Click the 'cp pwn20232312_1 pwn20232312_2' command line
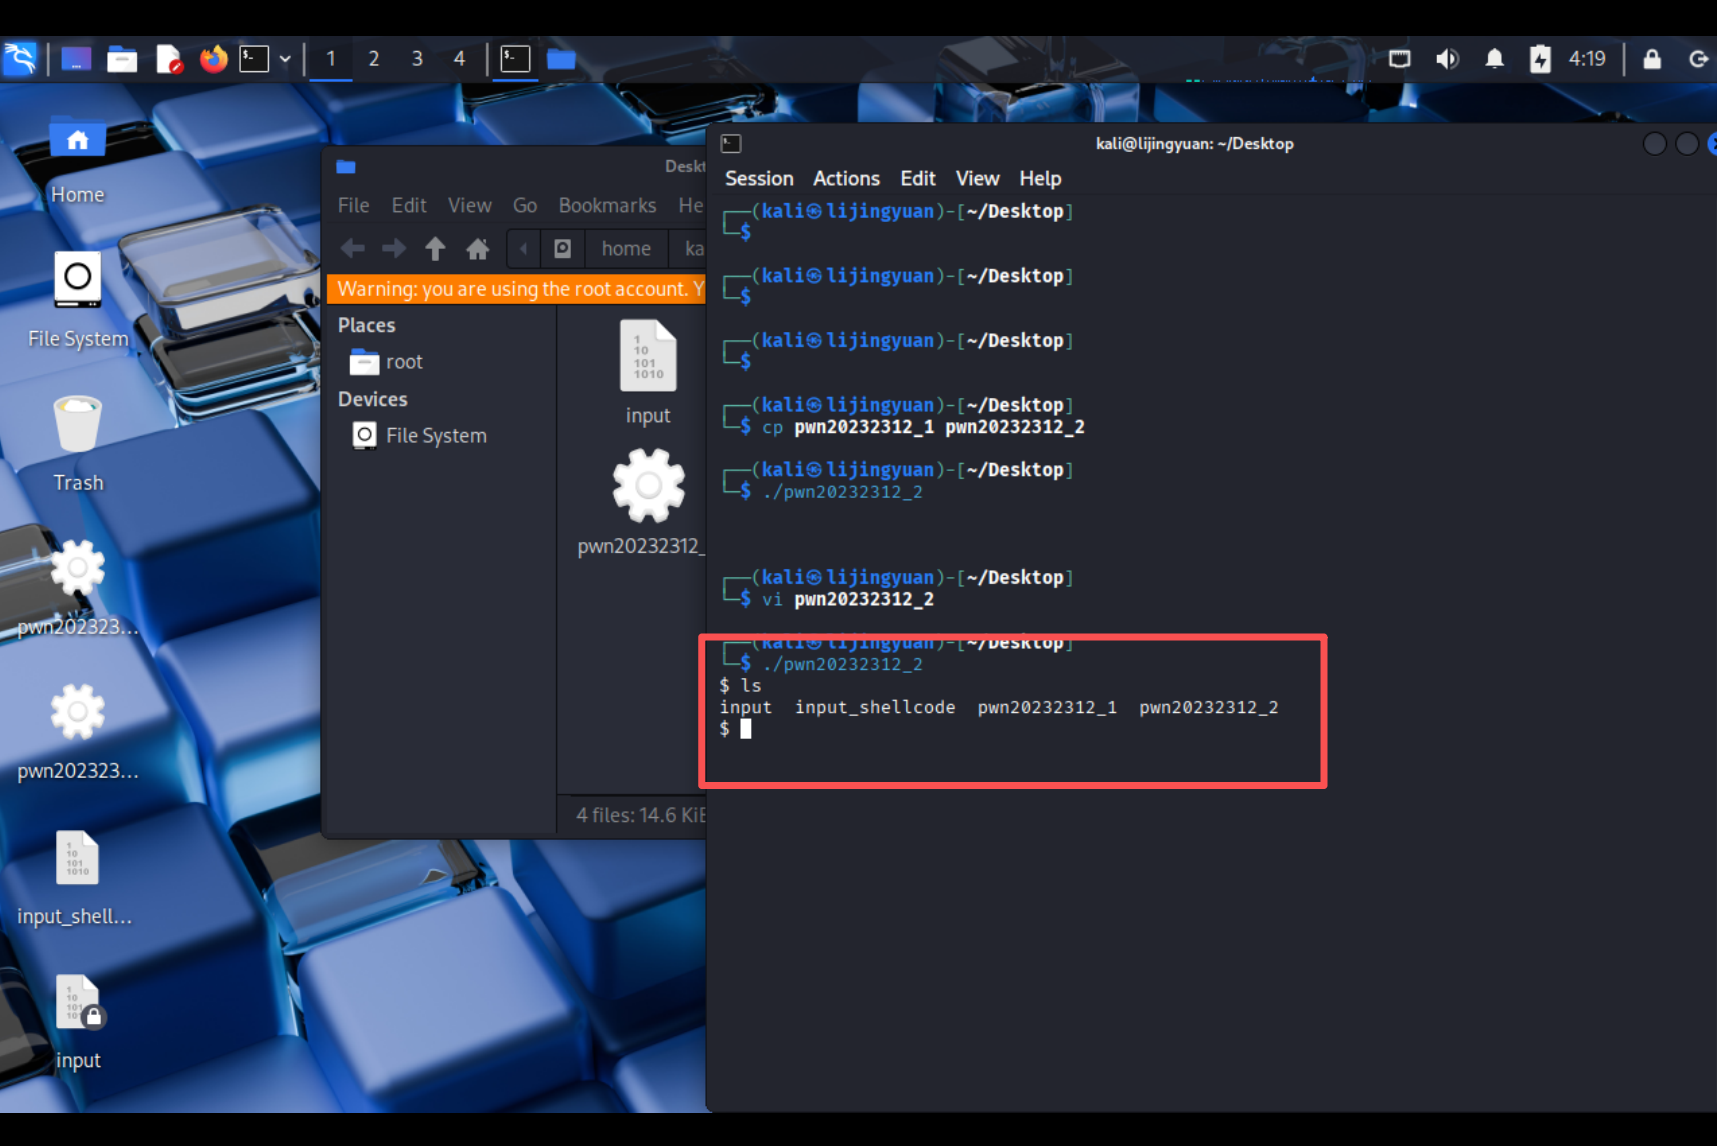The height and width of the screenshot is (1146, 1717). [x=923, y=427]
